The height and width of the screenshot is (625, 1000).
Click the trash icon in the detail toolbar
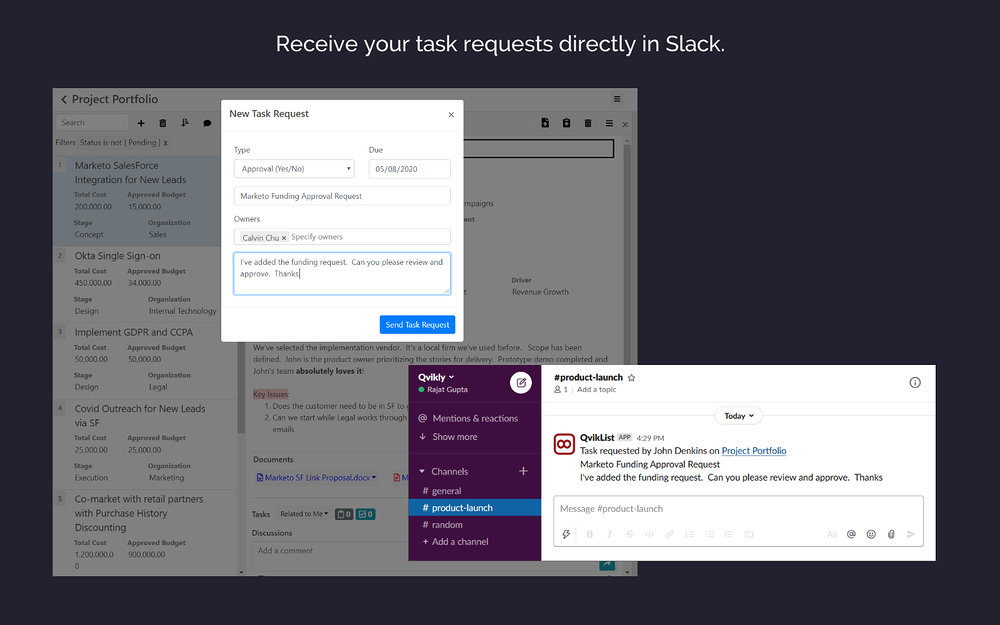(588, 123)
